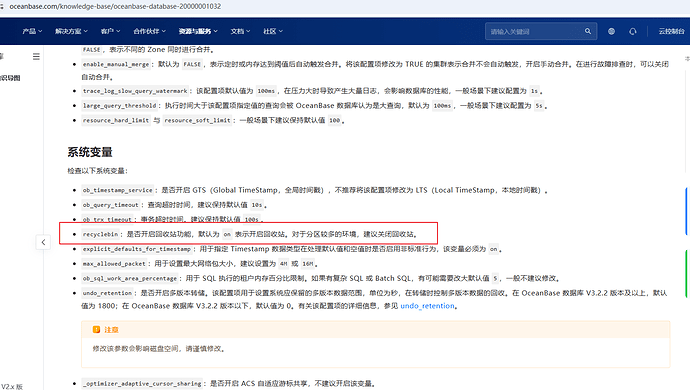This screenshot has height=390, width=690.
Task: Click the browser address bar URL
Action: (115, 6)
